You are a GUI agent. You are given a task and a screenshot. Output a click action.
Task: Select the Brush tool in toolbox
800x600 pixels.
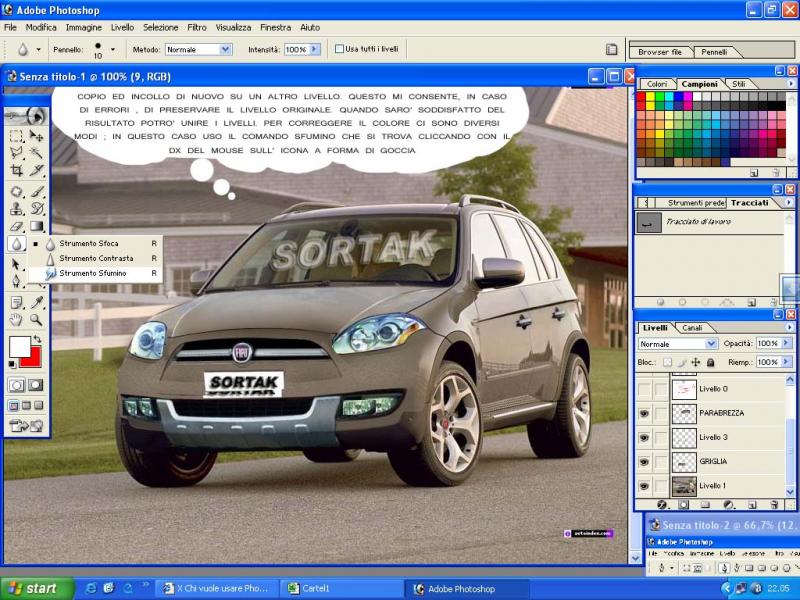tap(36, 192)
